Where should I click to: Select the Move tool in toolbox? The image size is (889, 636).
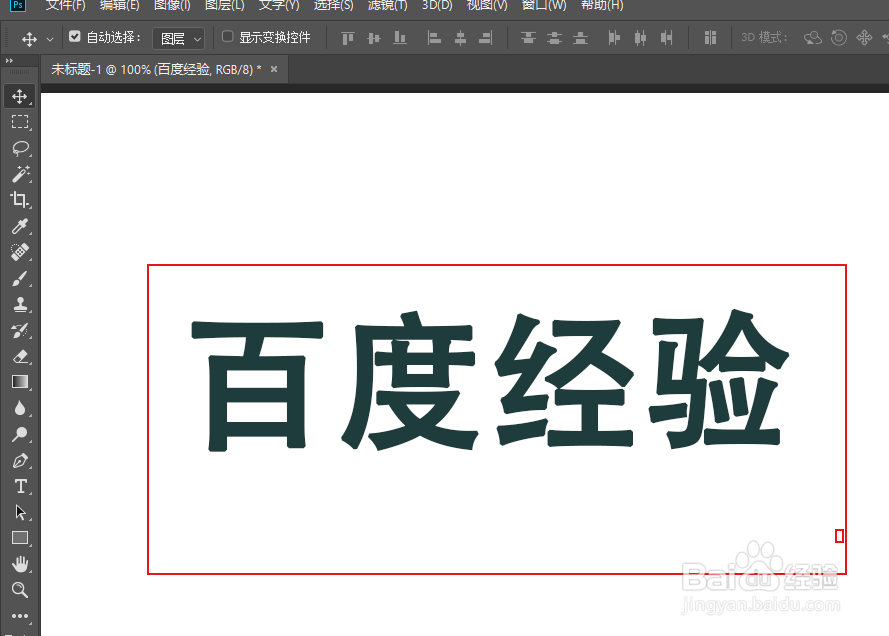(20, 96)
